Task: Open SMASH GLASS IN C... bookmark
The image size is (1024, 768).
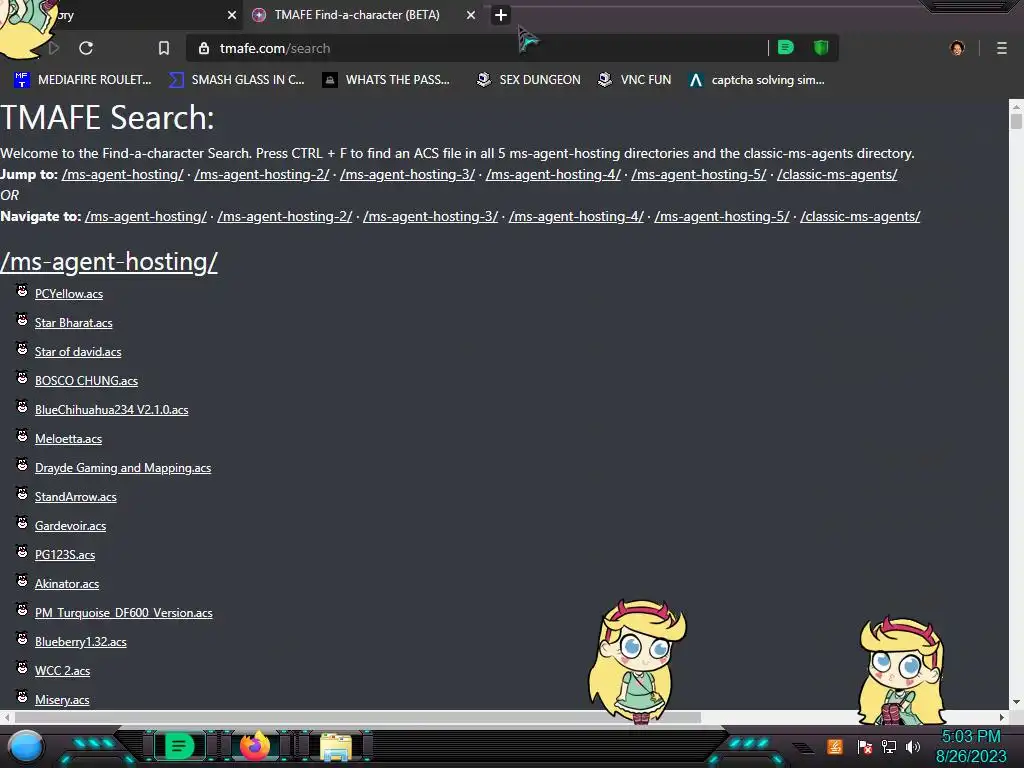Action: click(236, 80)
